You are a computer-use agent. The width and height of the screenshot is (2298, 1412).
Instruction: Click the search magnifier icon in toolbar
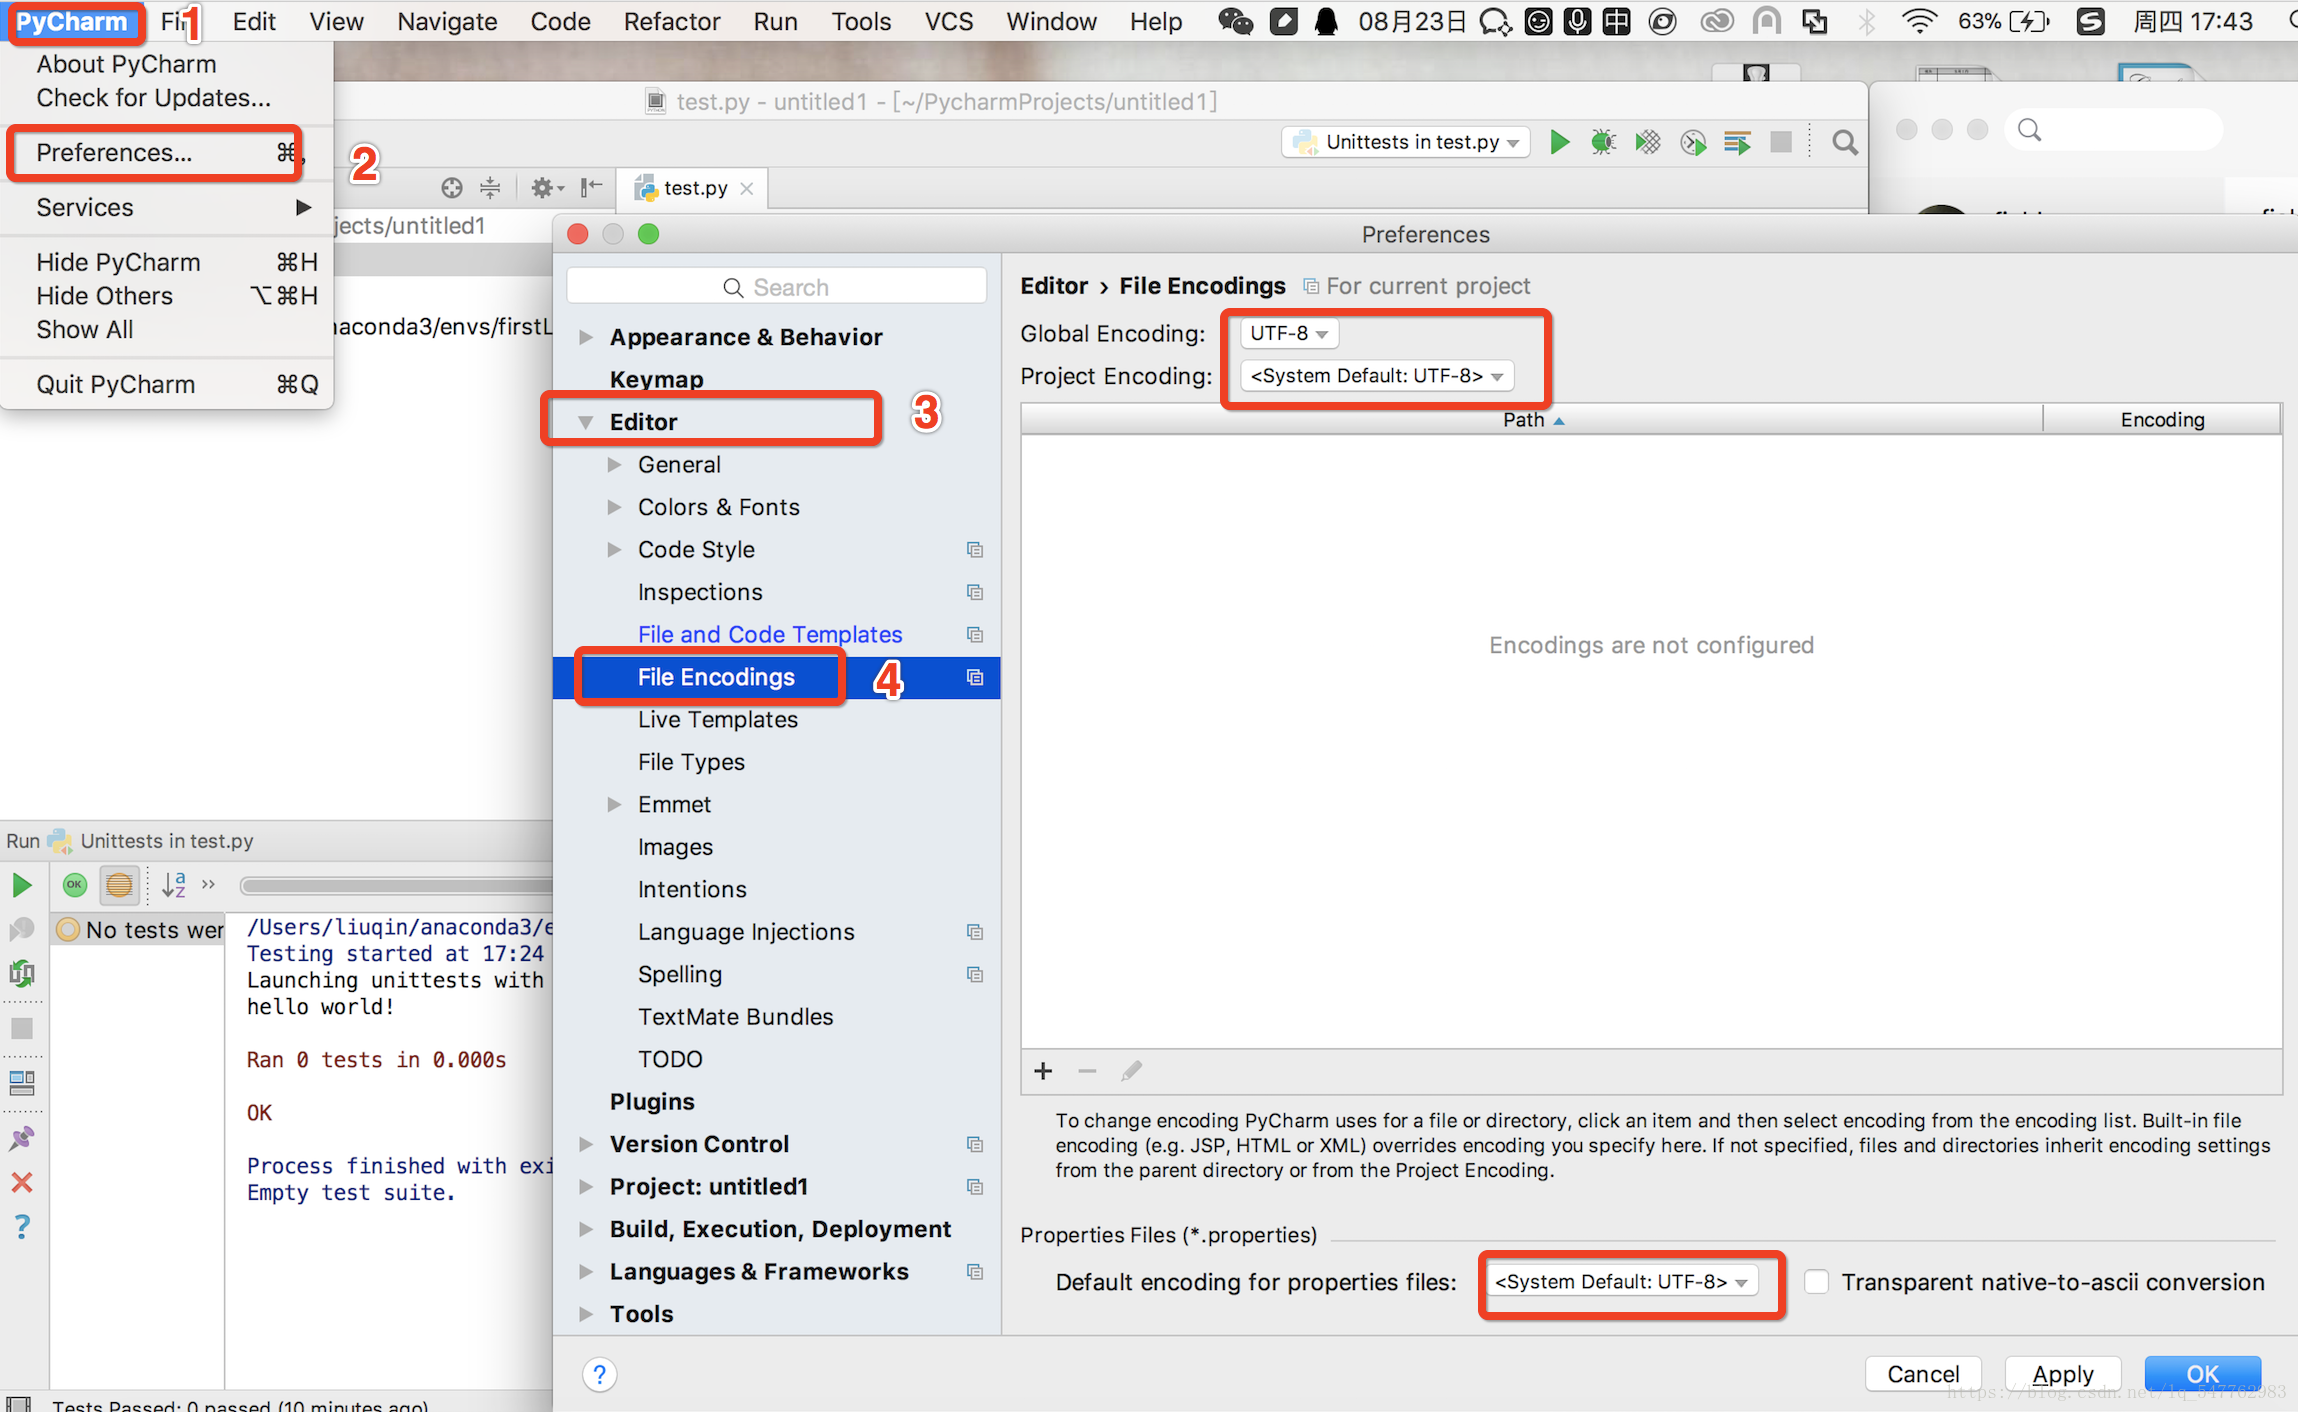coord(1845,143)
